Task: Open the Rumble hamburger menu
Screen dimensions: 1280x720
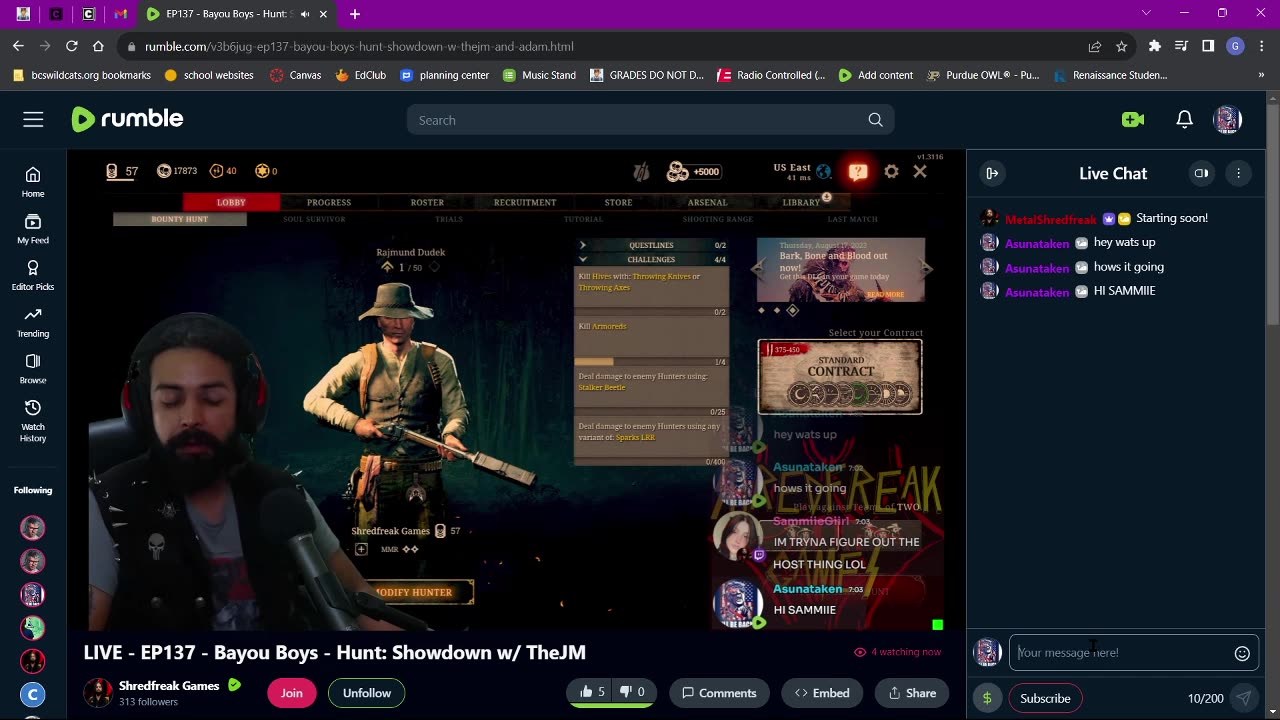Action: pos(33,120)
